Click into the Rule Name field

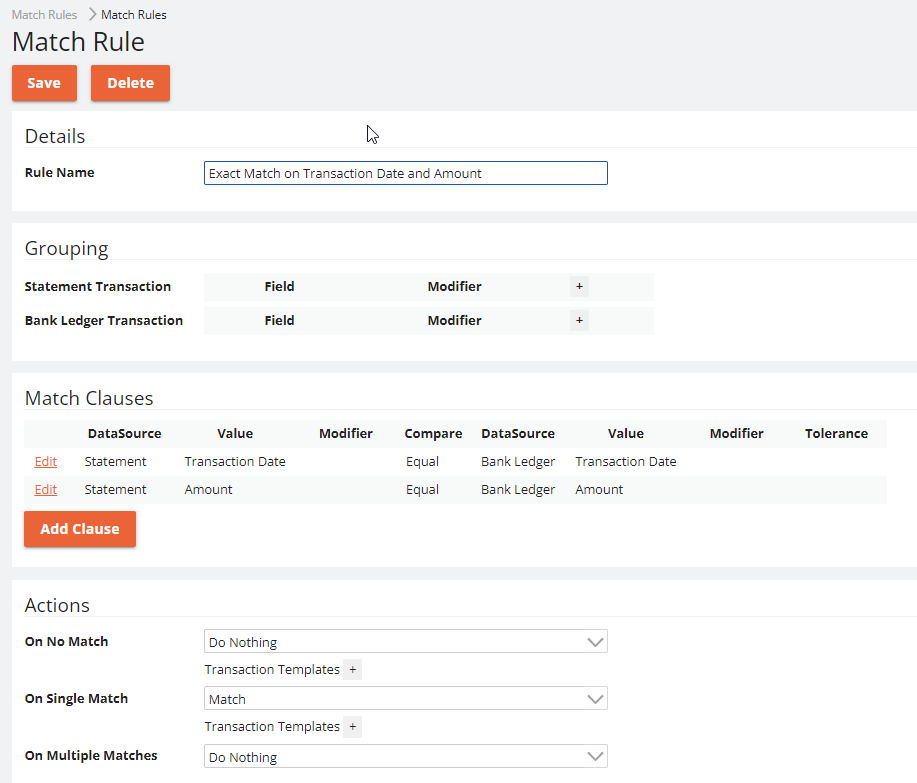click(x=405, y=173)
